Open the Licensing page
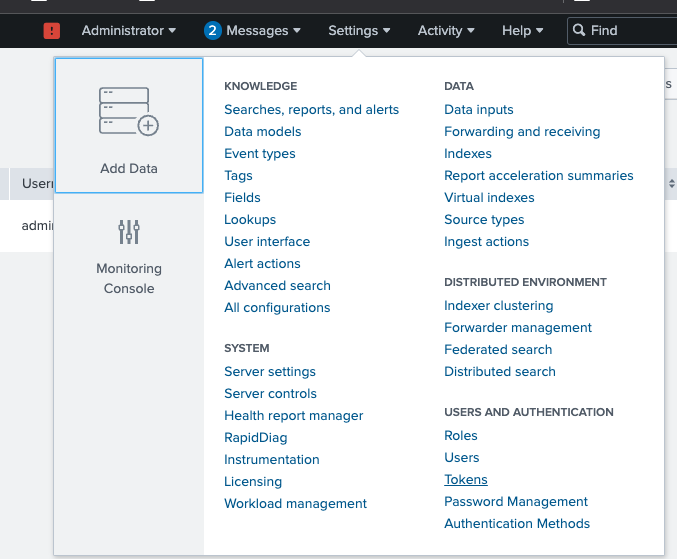Viewport: 677px width, 559px height. 253,482
